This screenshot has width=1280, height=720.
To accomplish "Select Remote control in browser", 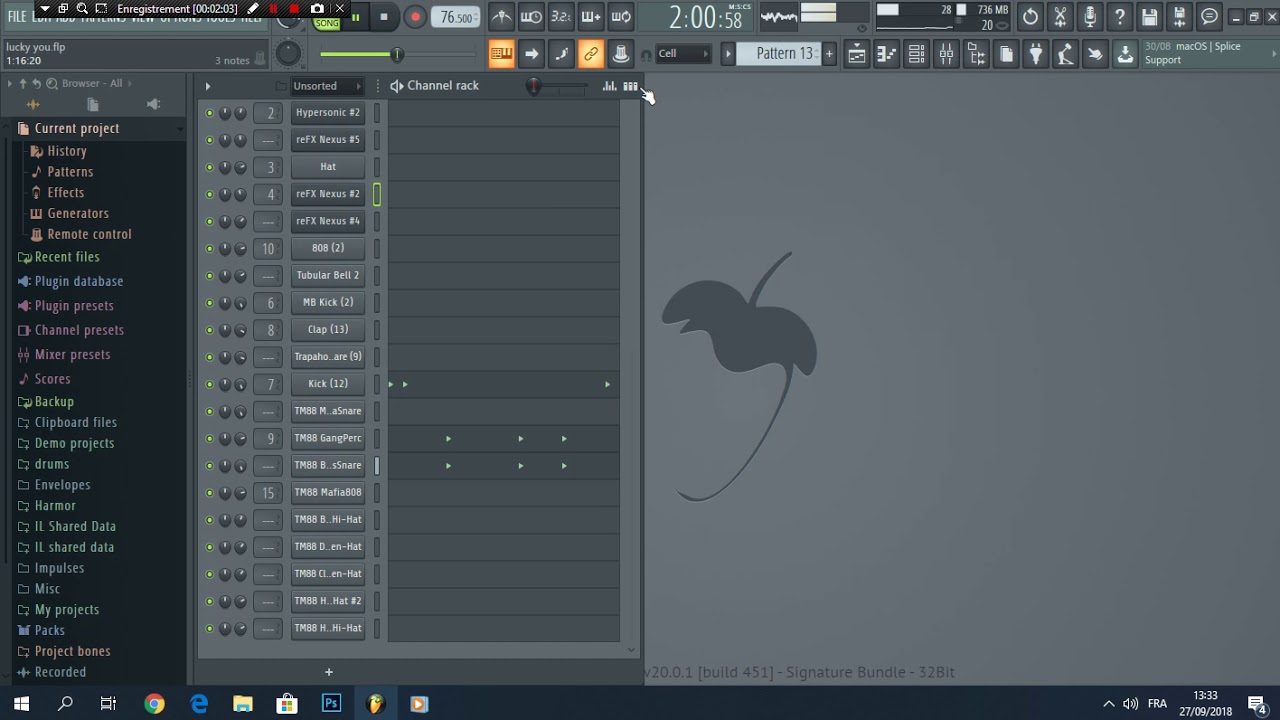I will pos(89,234).
